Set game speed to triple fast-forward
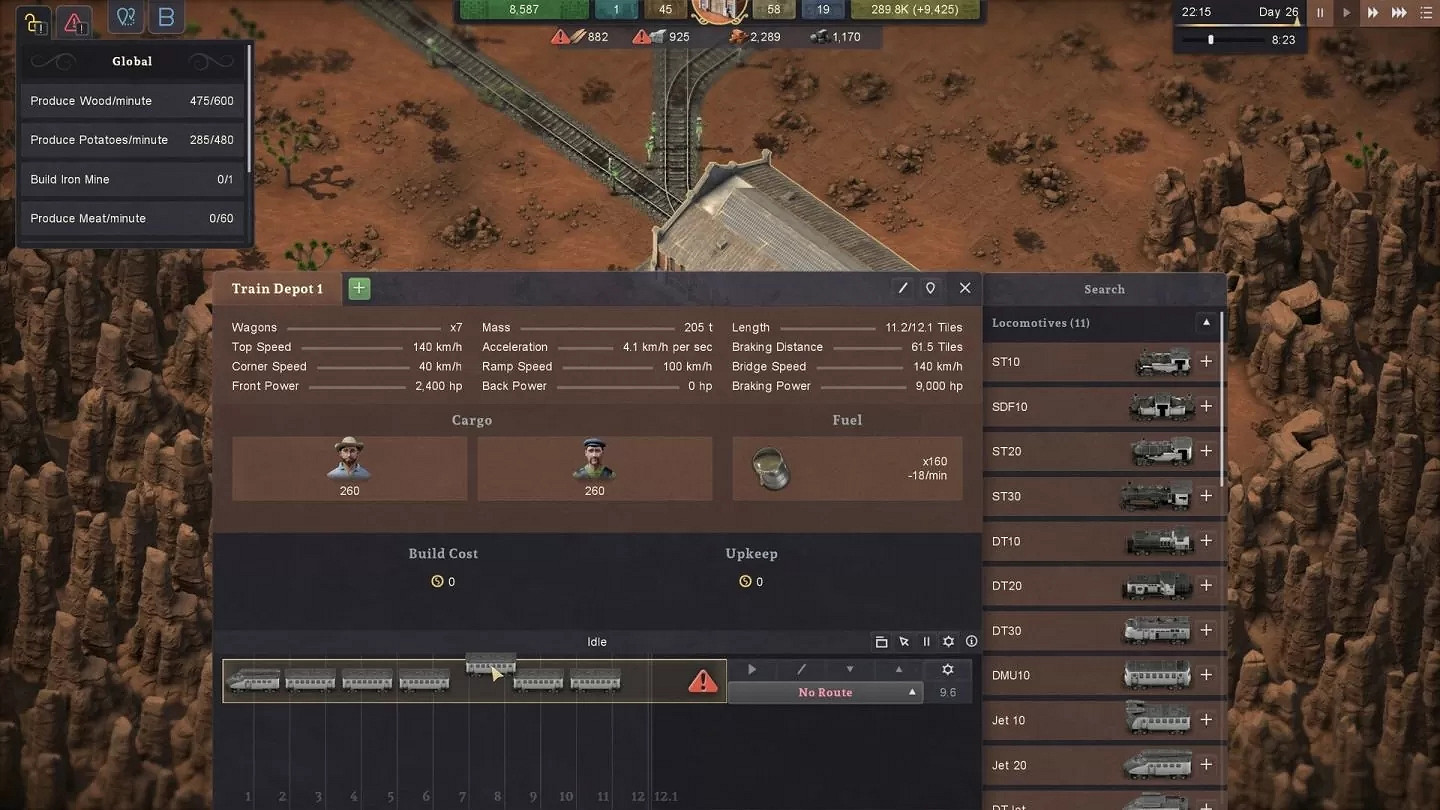The height and width of the screenshot is (810, 1440). [1400, 13]
